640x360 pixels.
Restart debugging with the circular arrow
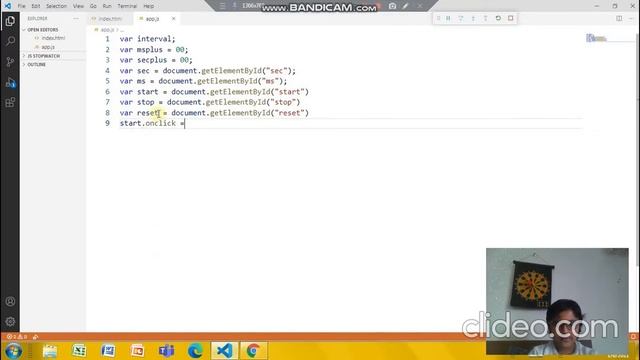[x=498, y=18]
